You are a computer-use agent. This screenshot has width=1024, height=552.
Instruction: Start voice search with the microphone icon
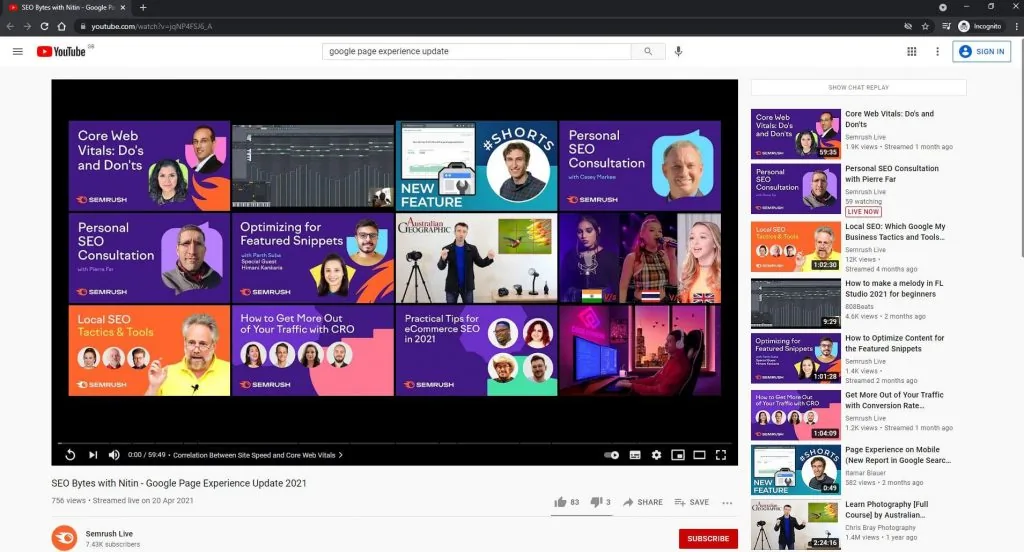(679, 51)
